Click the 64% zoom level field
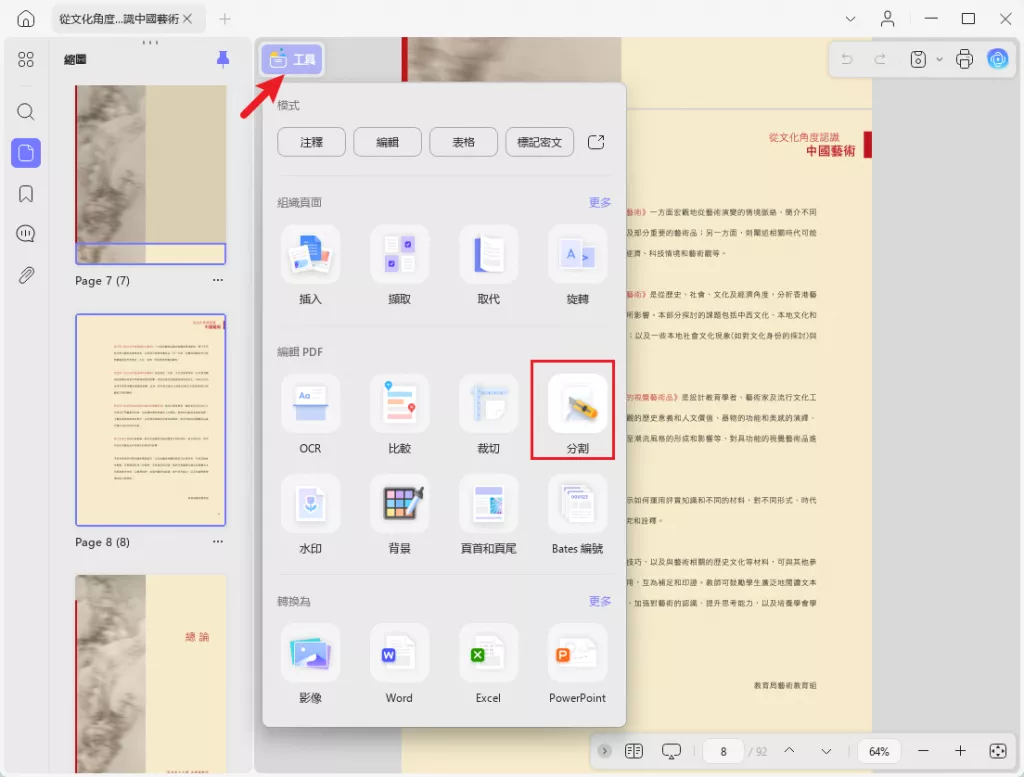Screen dimensions: 1024x777 point(879,751)
